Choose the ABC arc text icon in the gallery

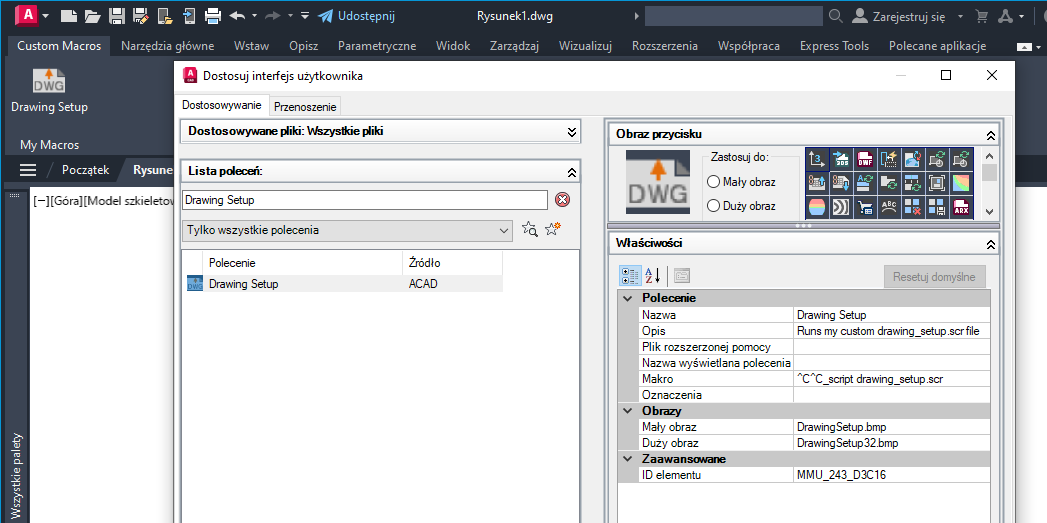tap(890, 206)
